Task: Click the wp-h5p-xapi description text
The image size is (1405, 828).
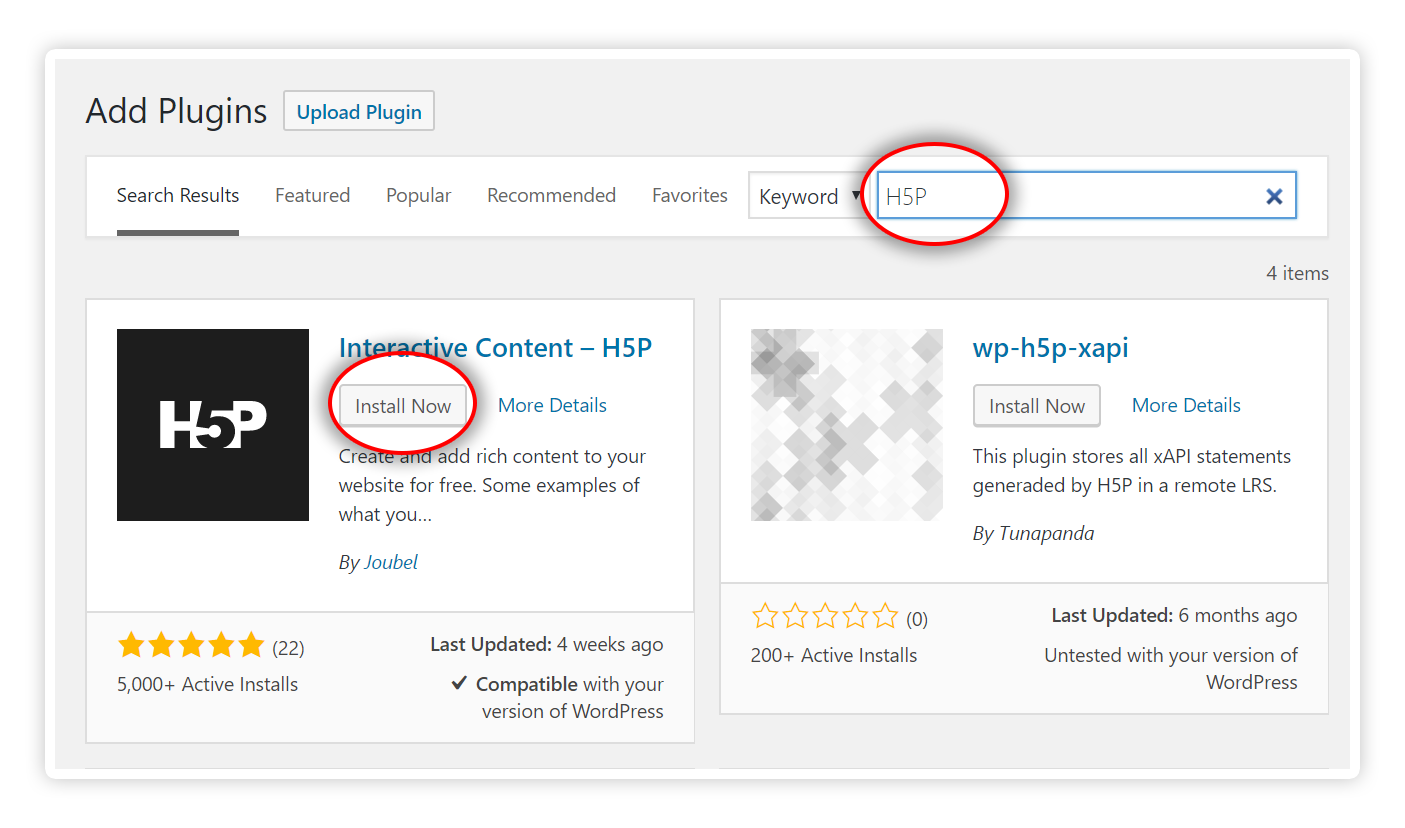Action: coord(1132,471)
